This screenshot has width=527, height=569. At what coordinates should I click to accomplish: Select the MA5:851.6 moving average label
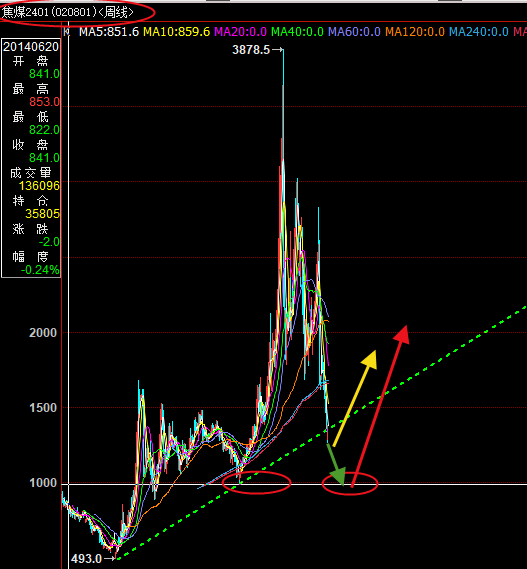point(109,32)
